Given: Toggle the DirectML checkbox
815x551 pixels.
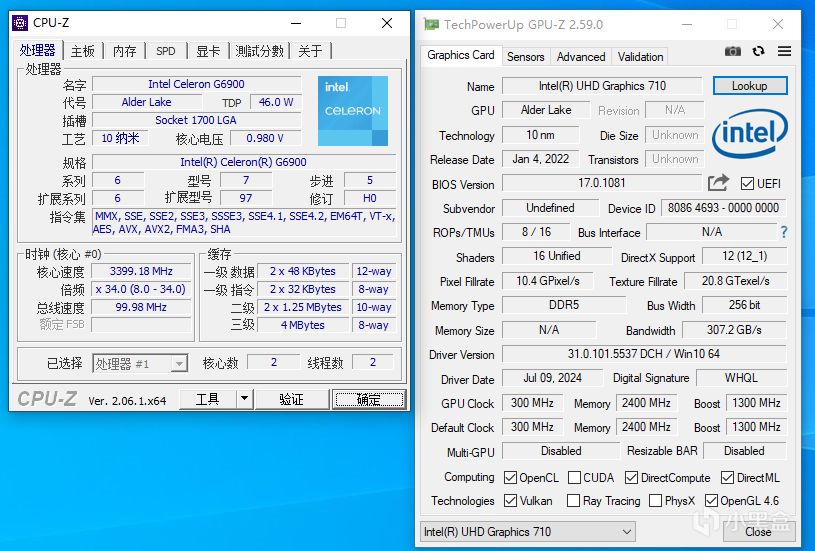Looking at the screenshot, I should click(727, 477).
